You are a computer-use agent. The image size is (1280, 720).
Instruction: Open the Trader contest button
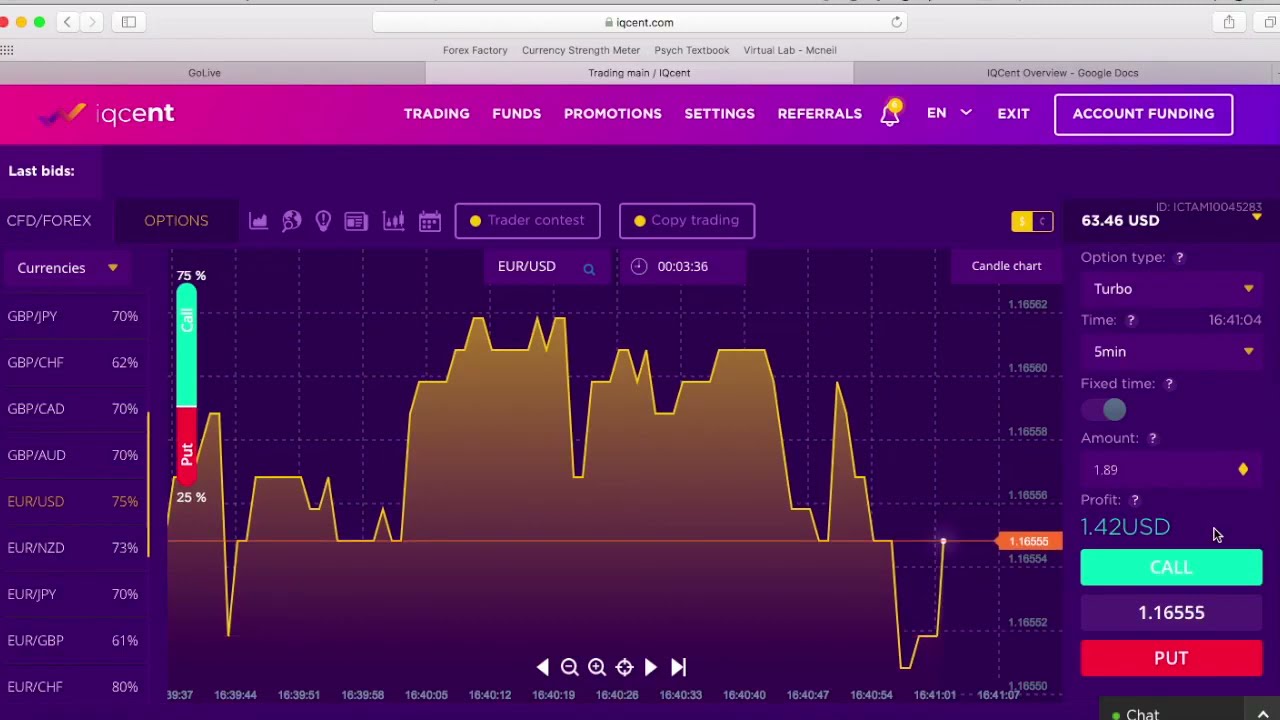528,220
